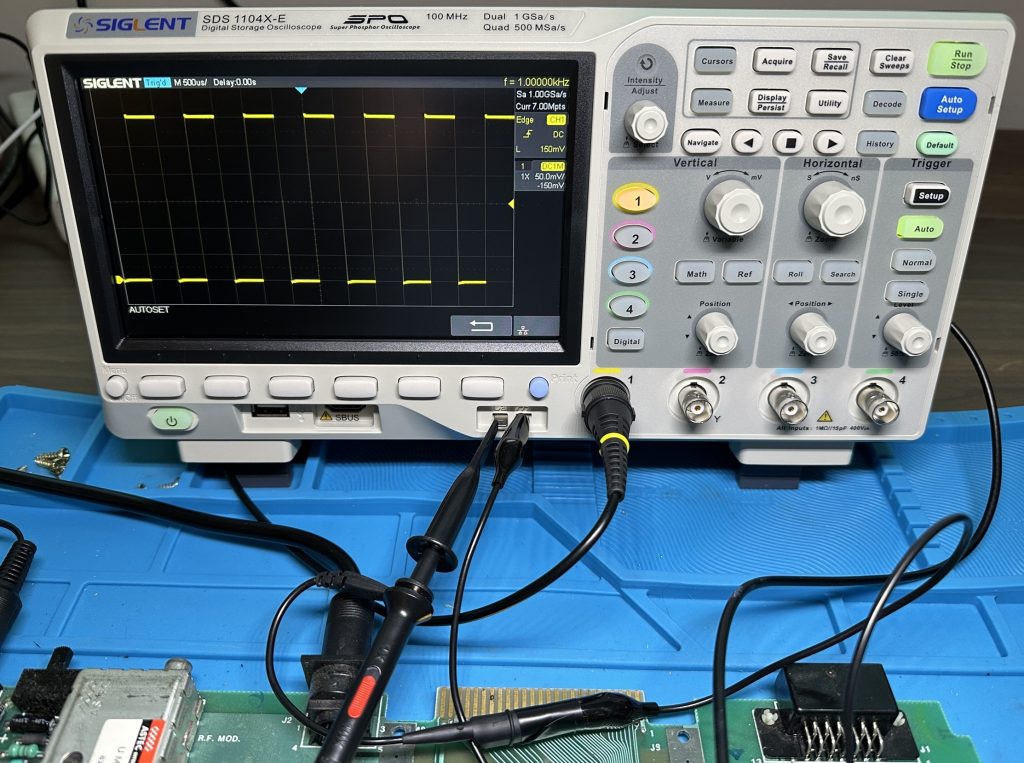Push the Ref button
Viewport: 1024px width, 763px height.
[x=743, y=274]
